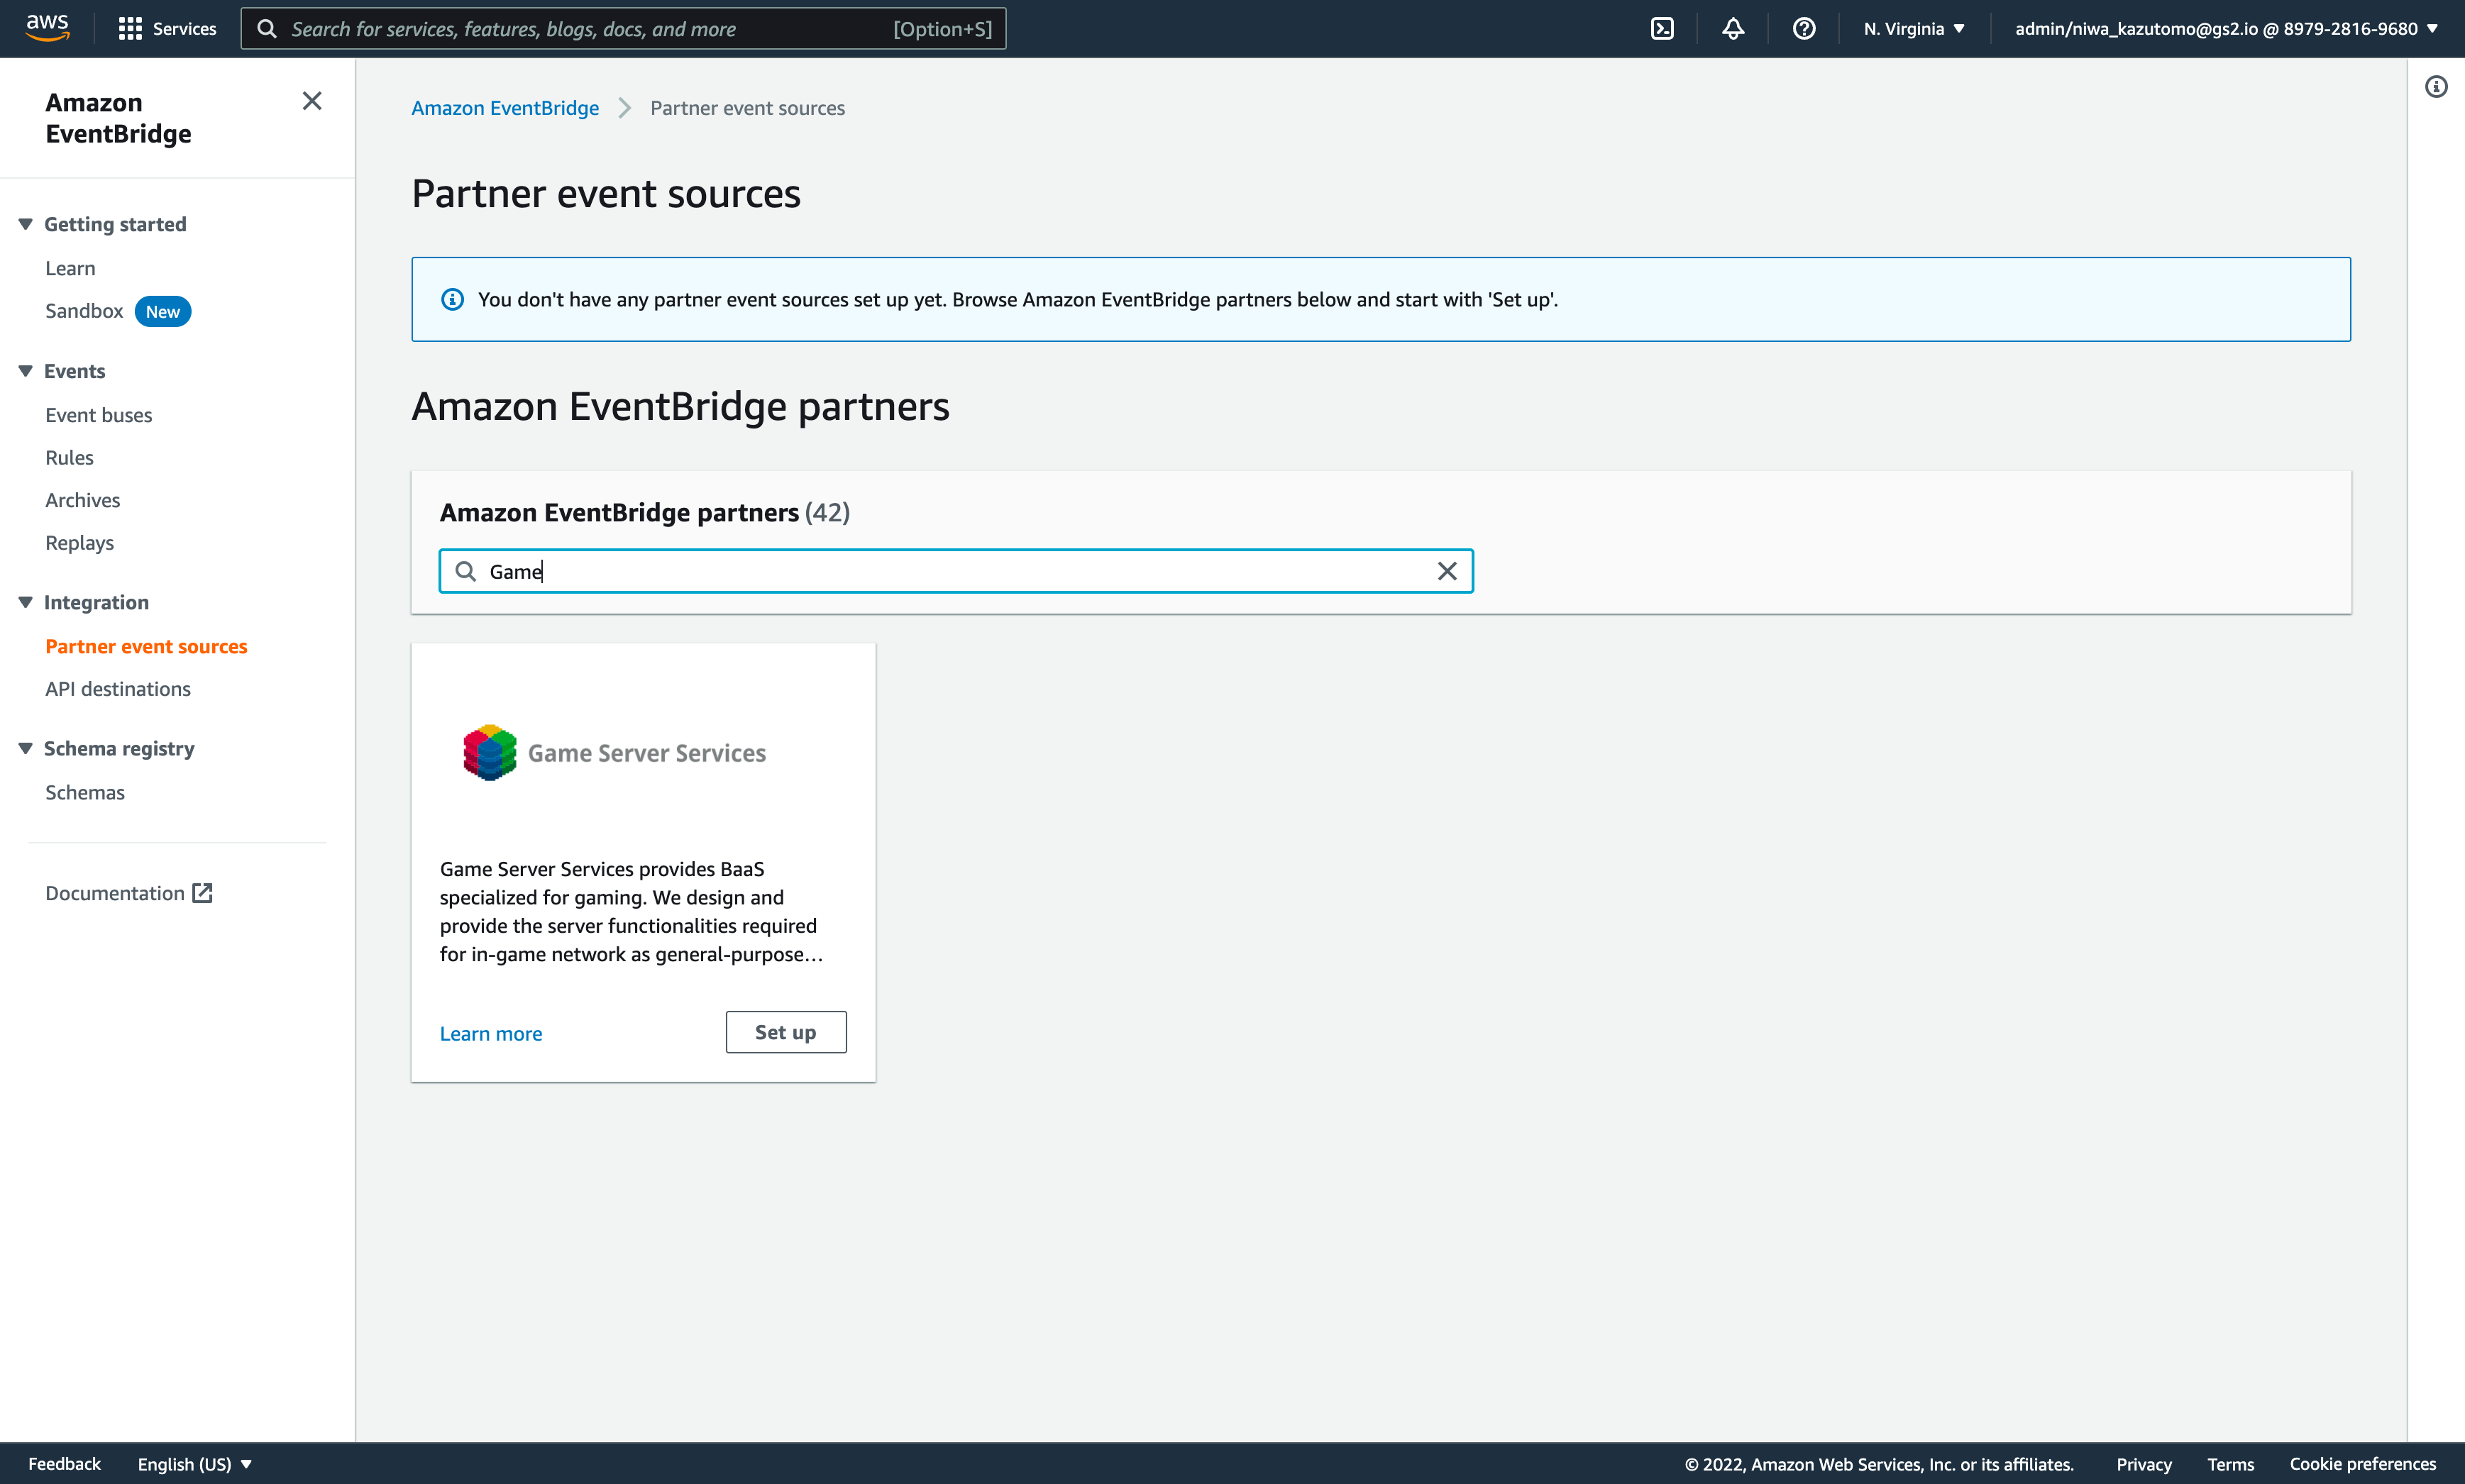Collapse the Schema registry section

pyautogui.click(x=25, y=748)
